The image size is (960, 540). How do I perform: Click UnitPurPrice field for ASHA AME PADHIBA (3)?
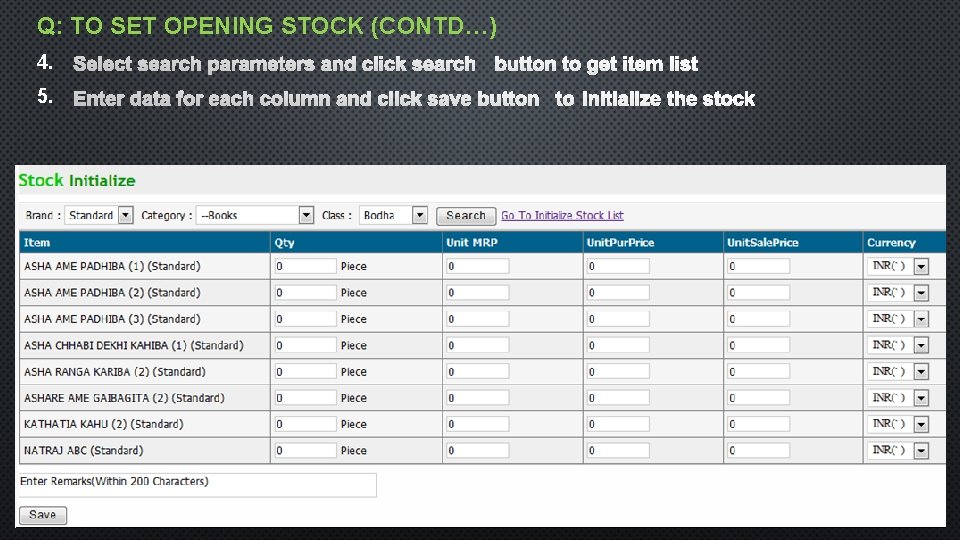tap(618, 319)
